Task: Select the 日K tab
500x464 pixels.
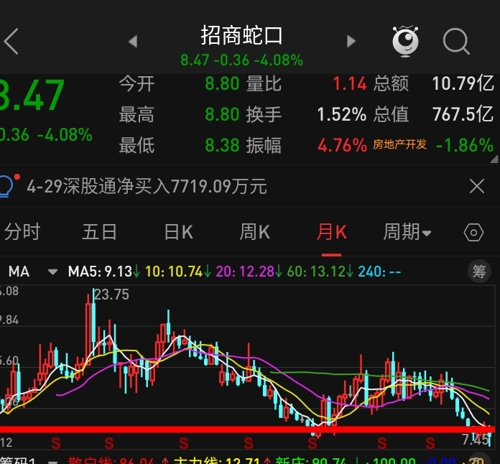Action: (179, 232)
